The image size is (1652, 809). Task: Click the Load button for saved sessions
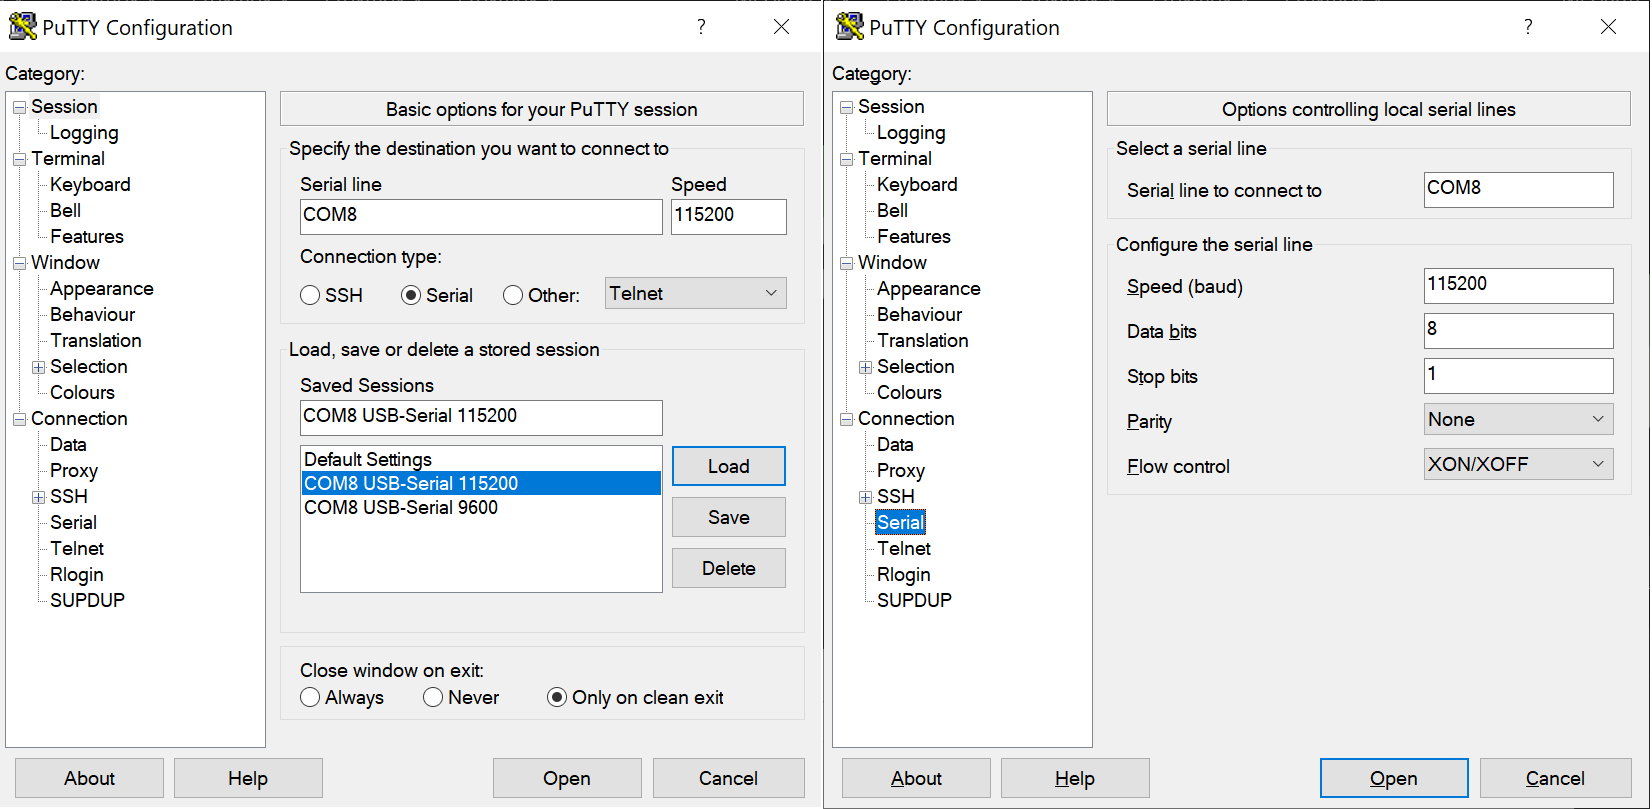tap(729, 466)
